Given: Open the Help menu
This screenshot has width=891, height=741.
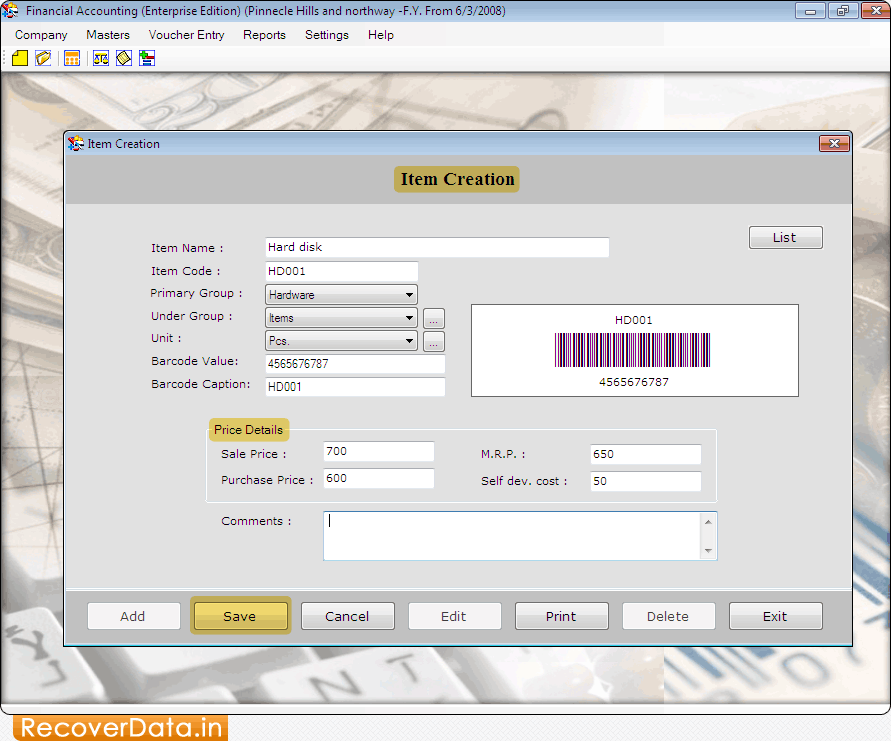Looking at the screenshot, I should click(381, 35).
